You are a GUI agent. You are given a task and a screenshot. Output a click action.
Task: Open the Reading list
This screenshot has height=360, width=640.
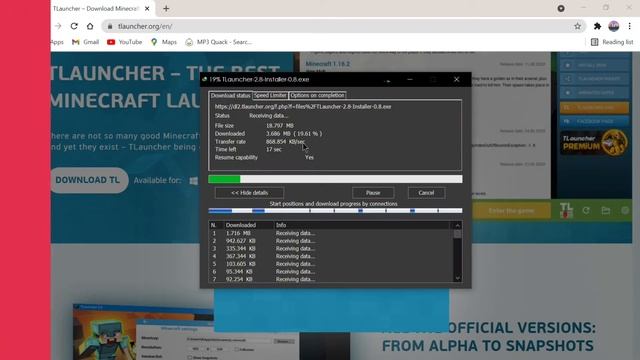point(612,42)
